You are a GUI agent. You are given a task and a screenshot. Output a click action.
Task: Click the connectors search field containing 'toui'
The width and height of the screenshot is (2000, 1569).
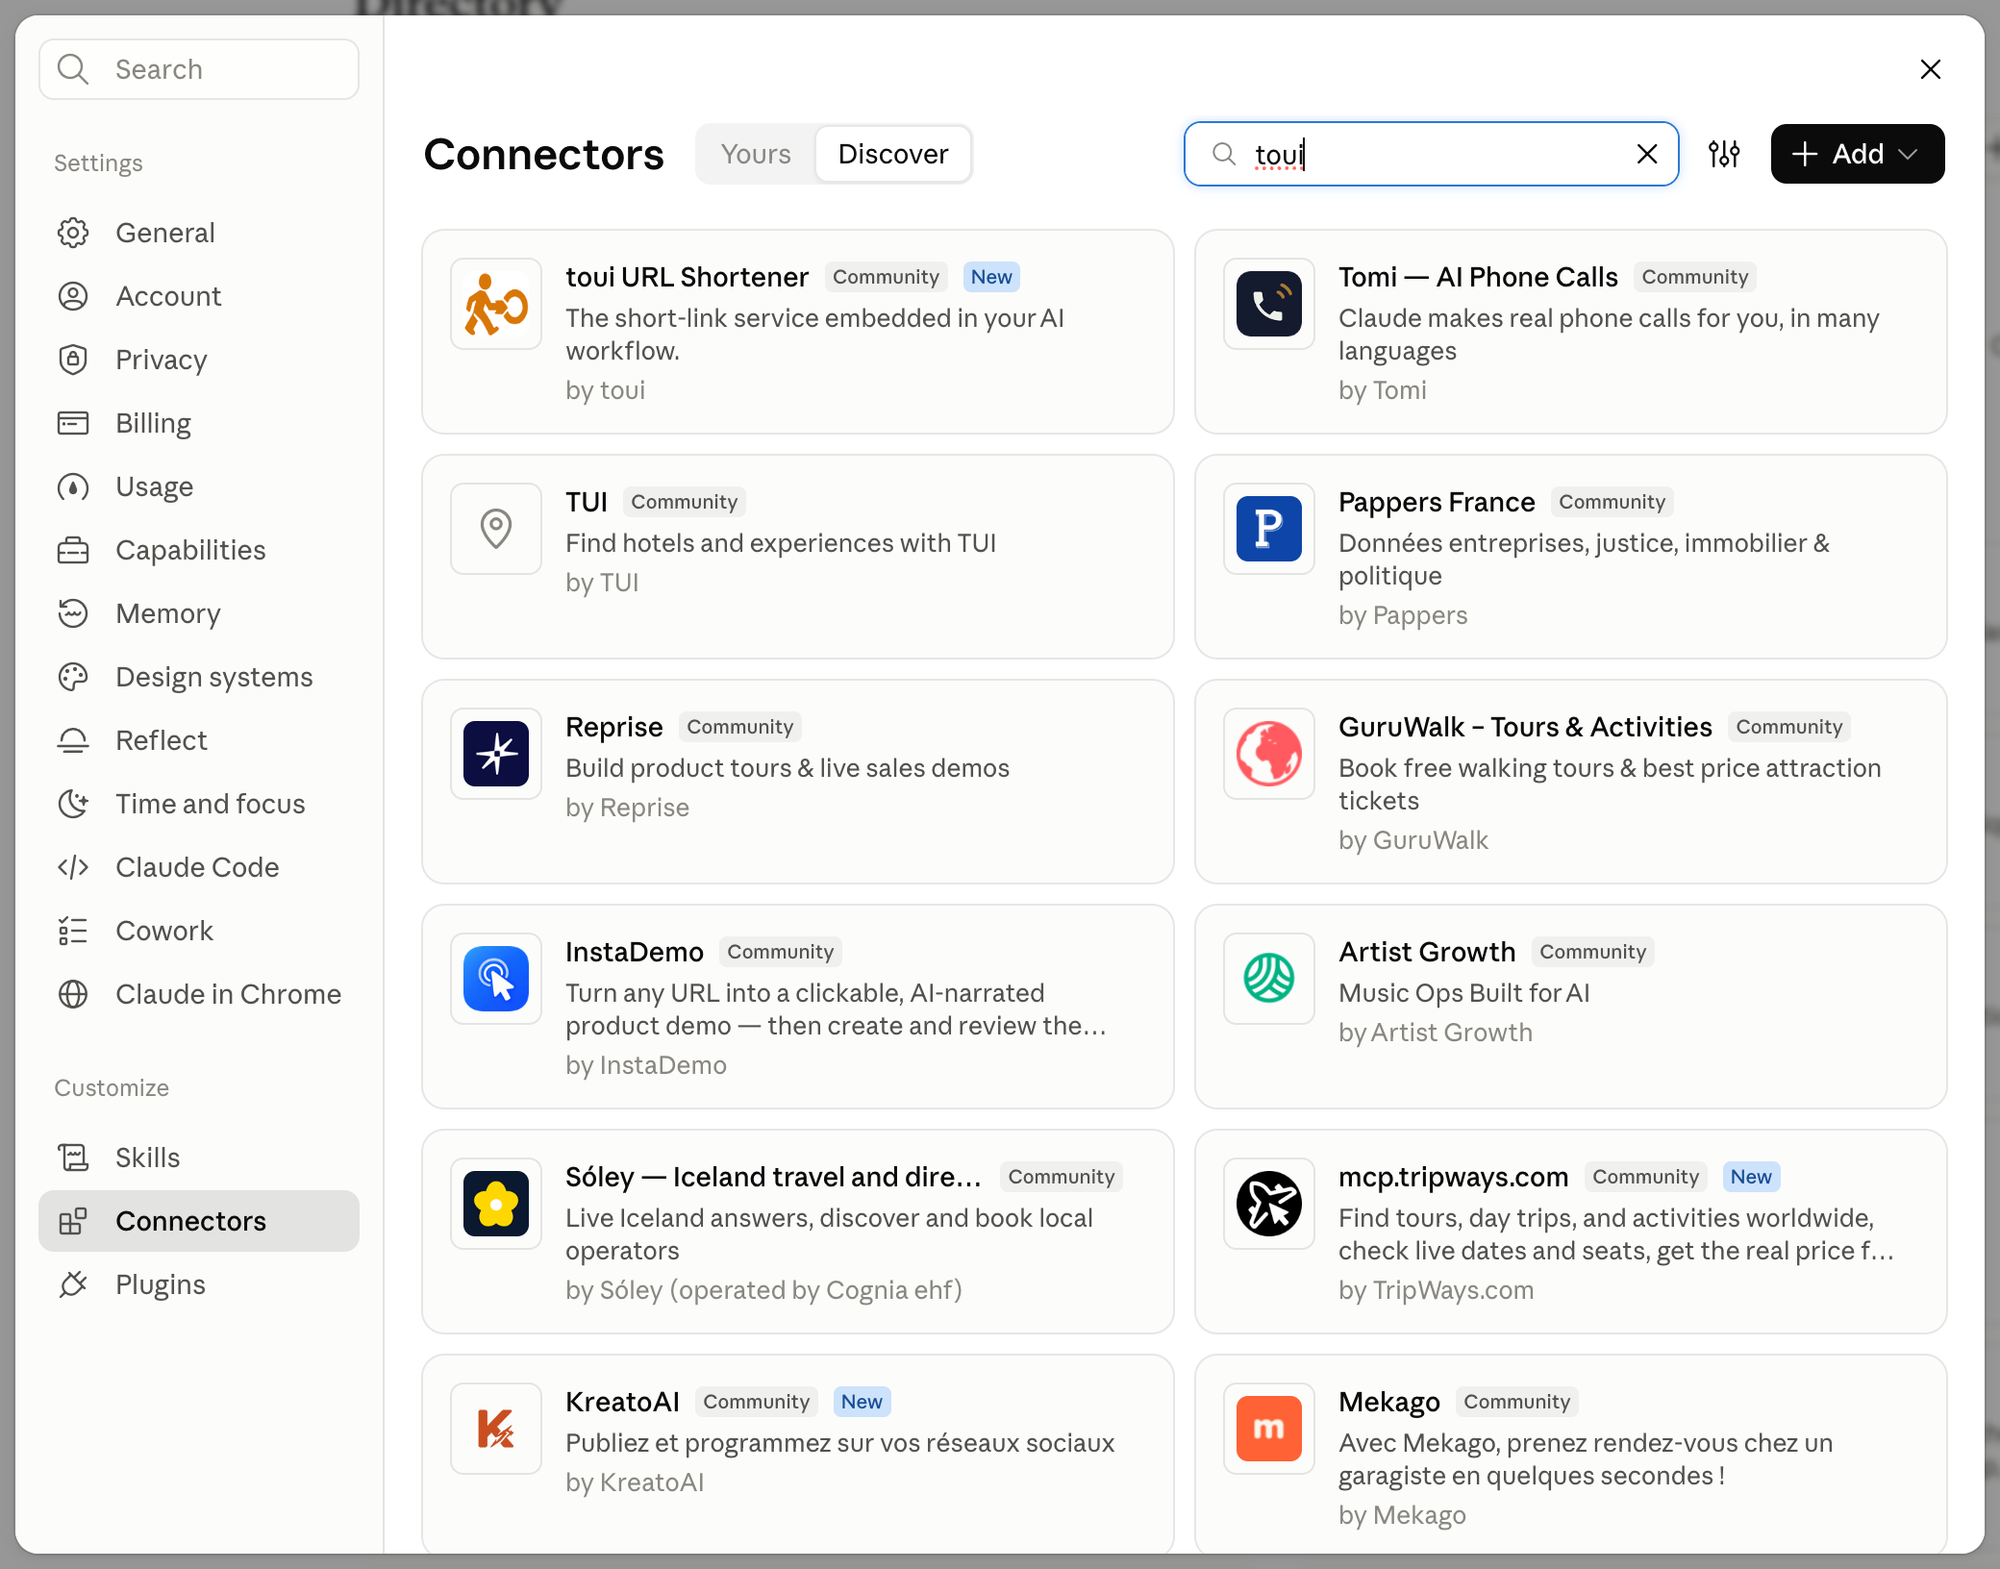click(x=1431, y=154)
